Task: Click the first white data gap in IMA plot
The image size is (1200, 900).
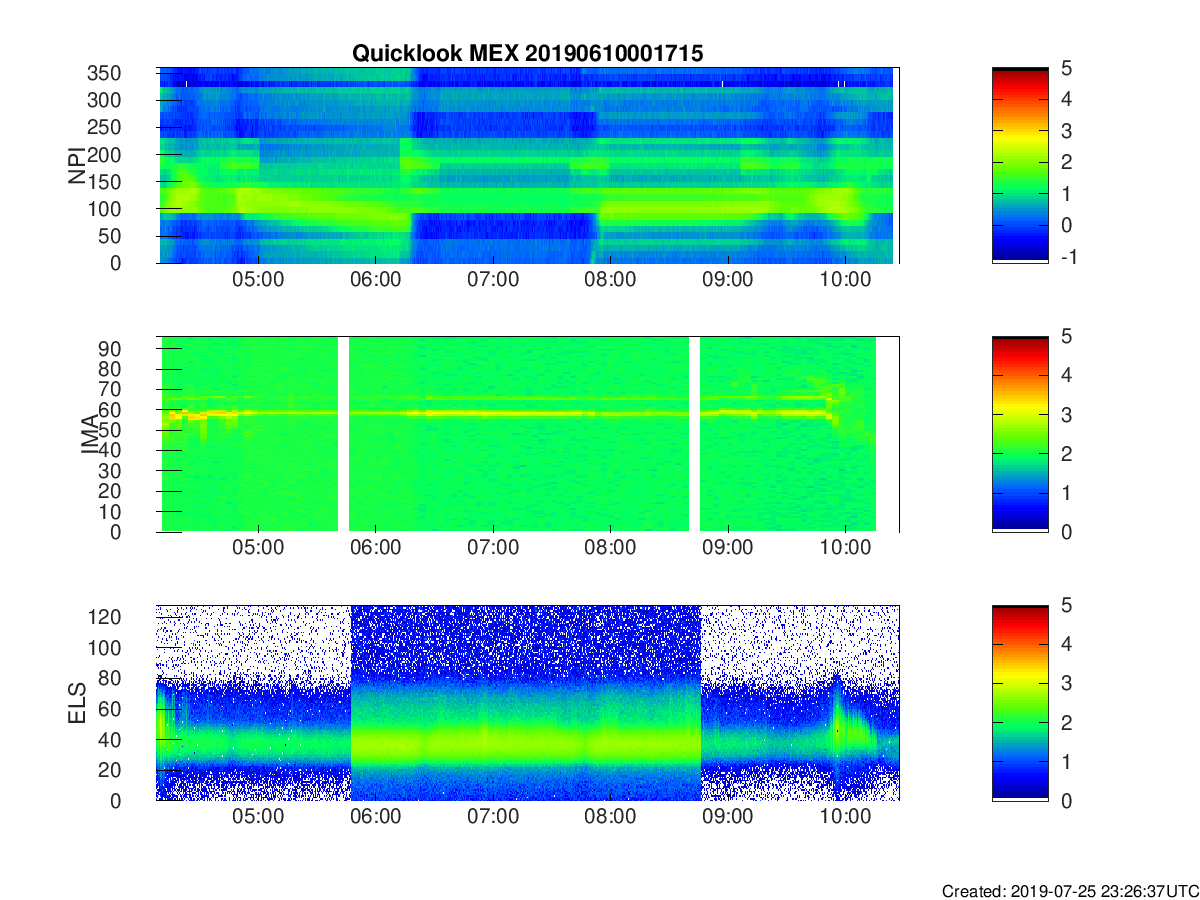Action: pyautogui.click(x=343, y=434)
